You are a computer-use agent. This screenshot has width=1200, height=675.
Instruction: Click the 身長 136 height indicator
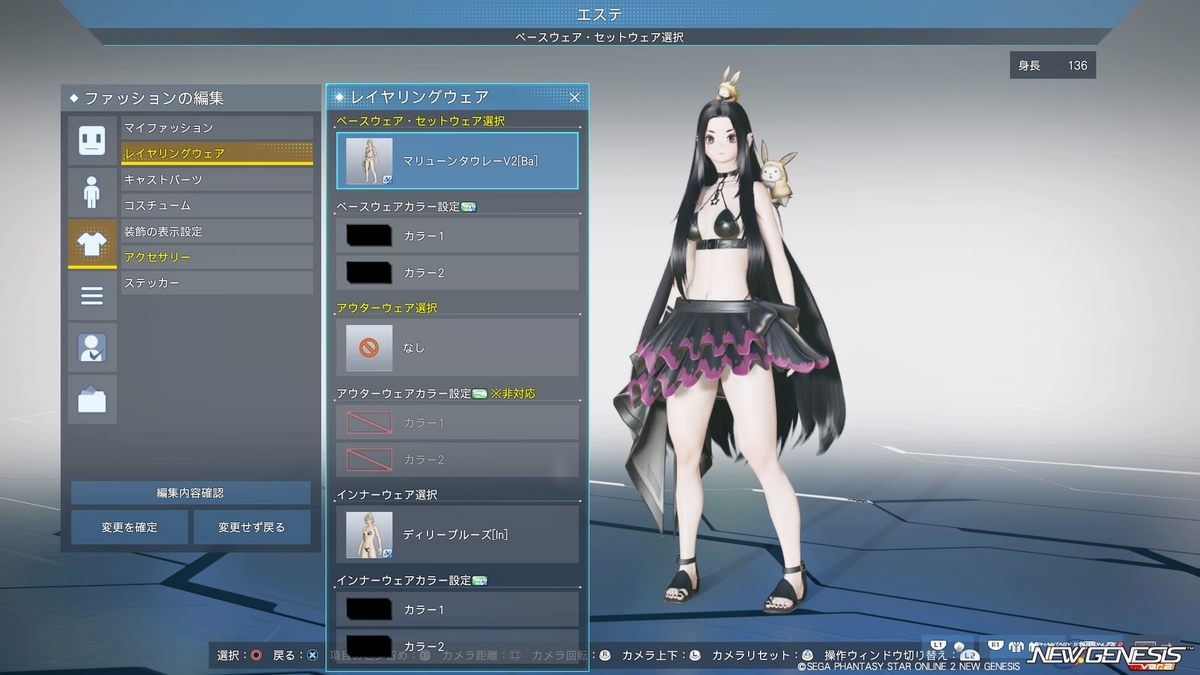point(1053,66)
